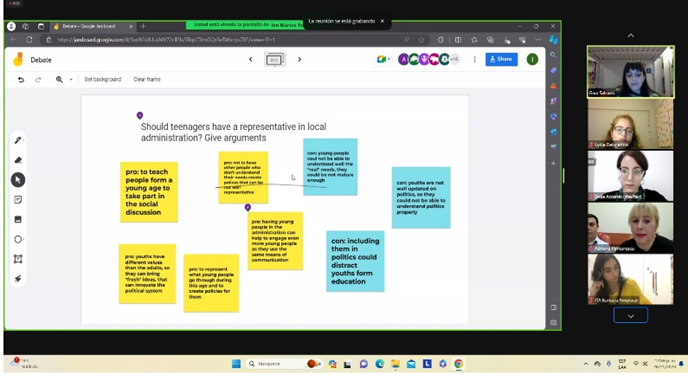688x375 pixels.
Task: Activate the laser pointer tool
Action: tap(18, 279)
